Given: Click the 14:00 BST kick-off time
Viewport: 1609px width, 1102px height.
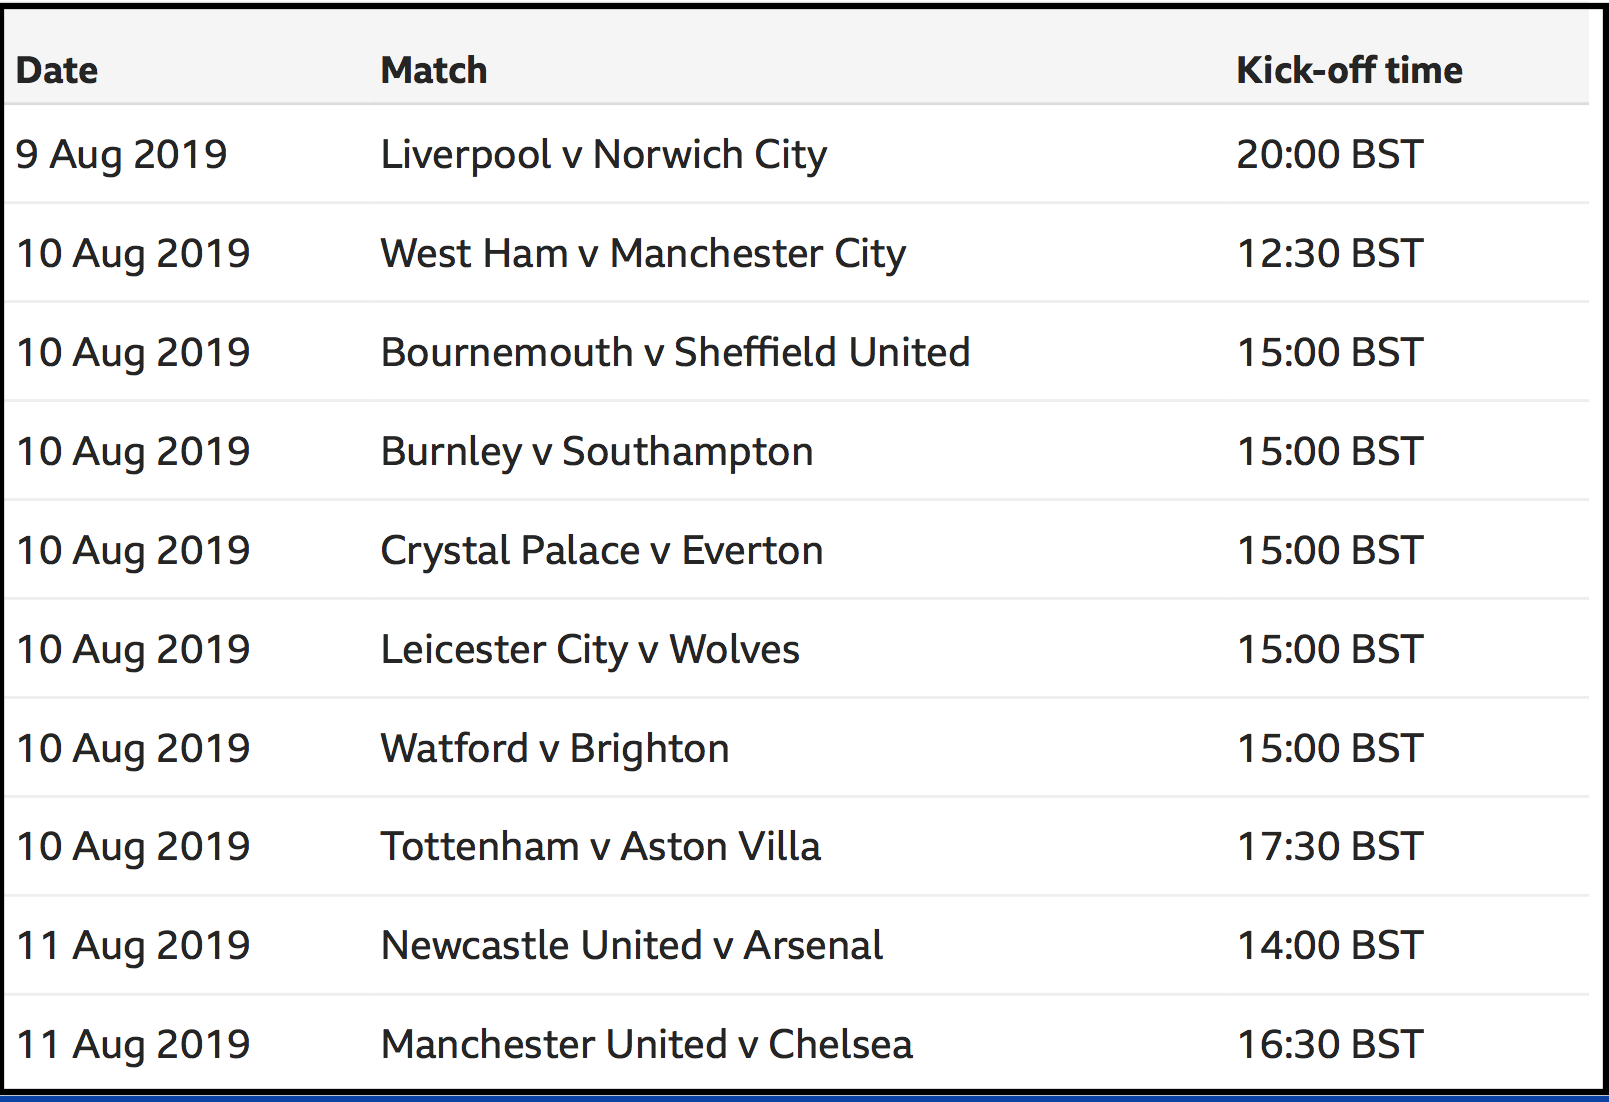Looking at the screenshot, I should pos(1330,946).
